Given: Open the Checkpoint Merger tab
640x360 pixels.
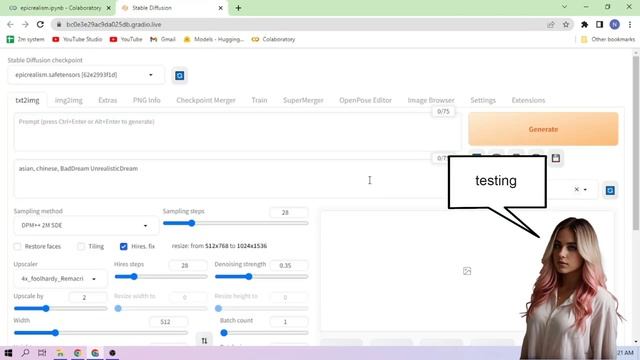Looking at the screenshot, I should point(206,100).
